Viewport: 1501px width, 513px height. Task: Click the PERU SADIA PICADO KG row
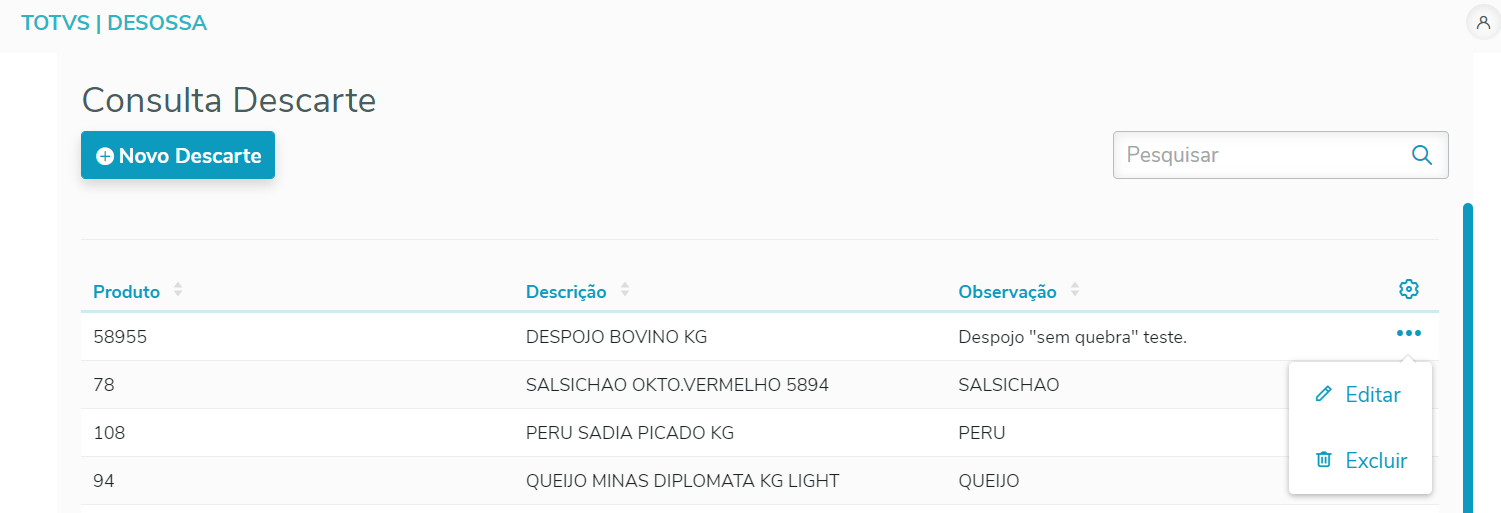coord(630,433)
